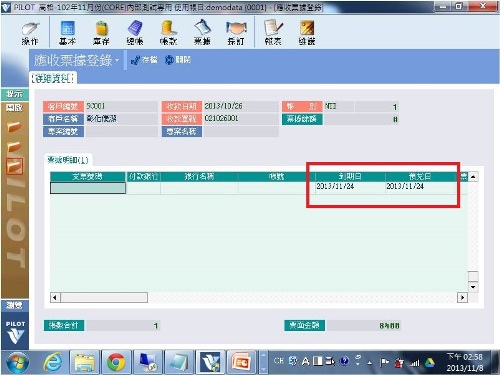
Task: Switch to the PILOT app taskbar button
Action: (x=210, y=362)
